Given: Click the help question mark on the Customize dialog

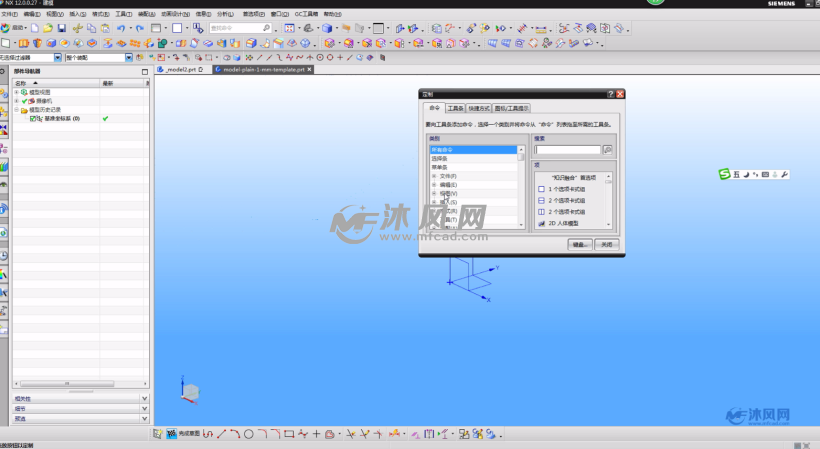Looking at the screenshot, I should point(610,94).
